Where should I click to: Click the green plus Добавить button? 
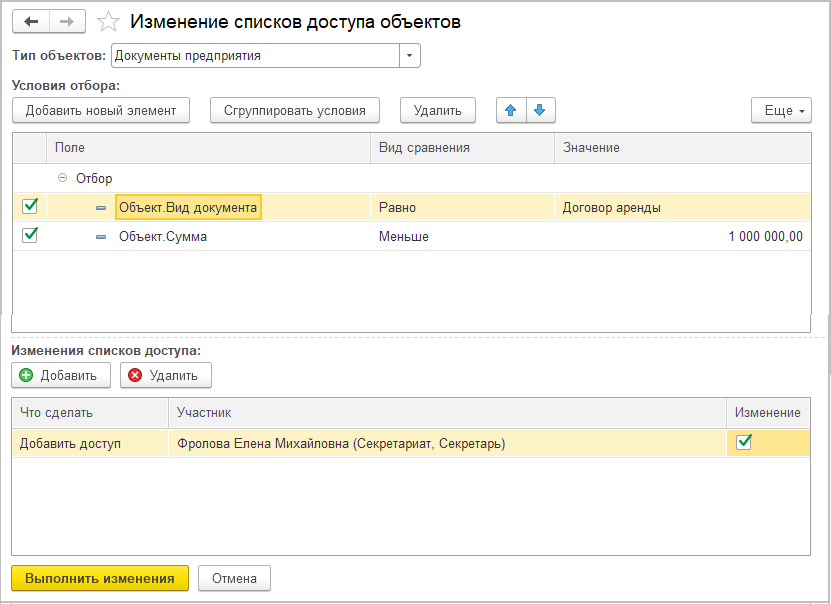pyautogui.click(x=60, y=375)
